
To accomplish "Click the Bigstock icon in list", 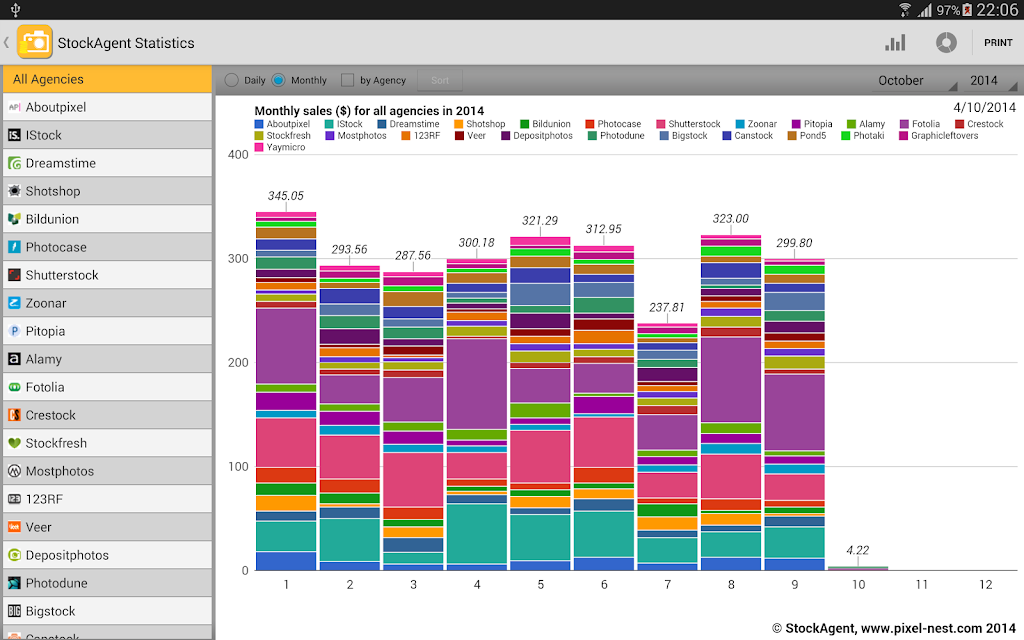I will pyautogui.click(x=14, y=611).
